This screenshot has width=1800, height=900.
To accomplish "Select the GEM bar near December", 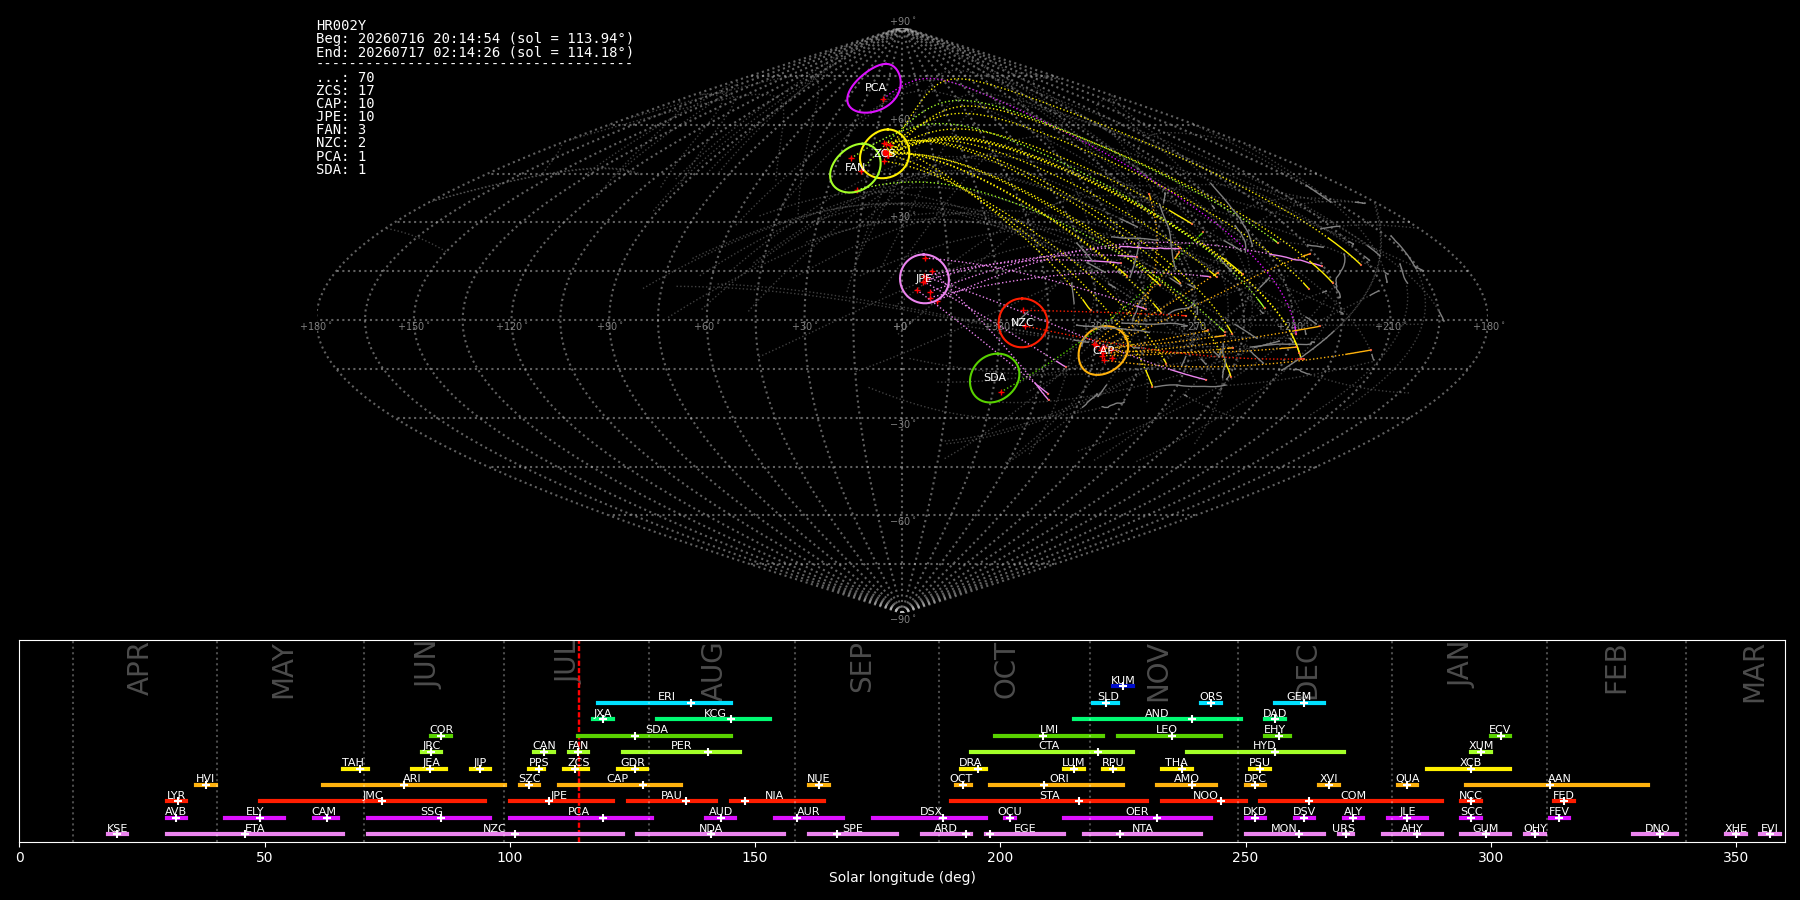I will pos(1299,703).
